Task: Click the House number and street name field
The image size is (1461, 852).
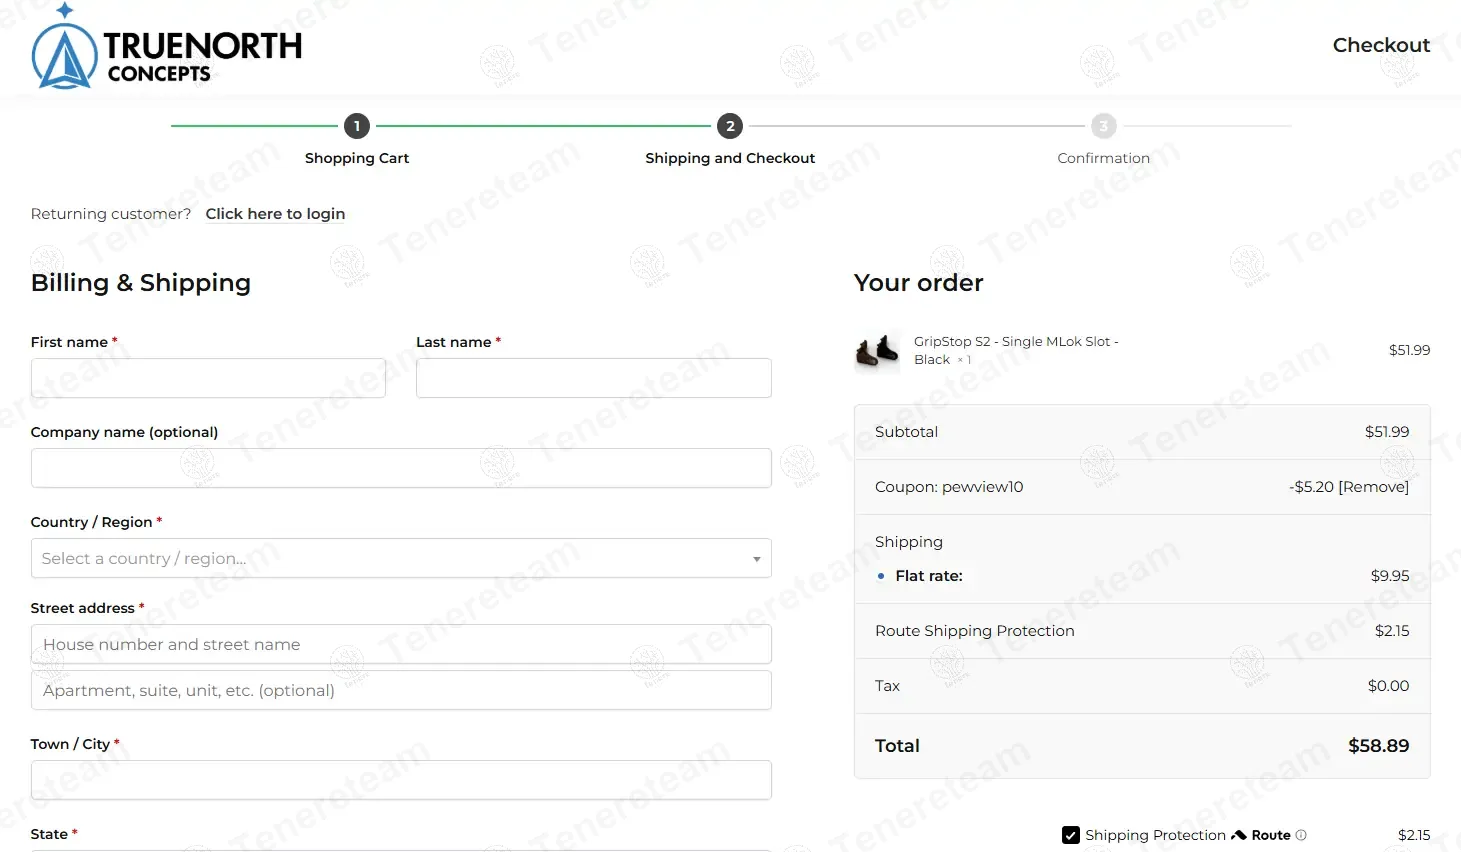Action: coord(401,645)
